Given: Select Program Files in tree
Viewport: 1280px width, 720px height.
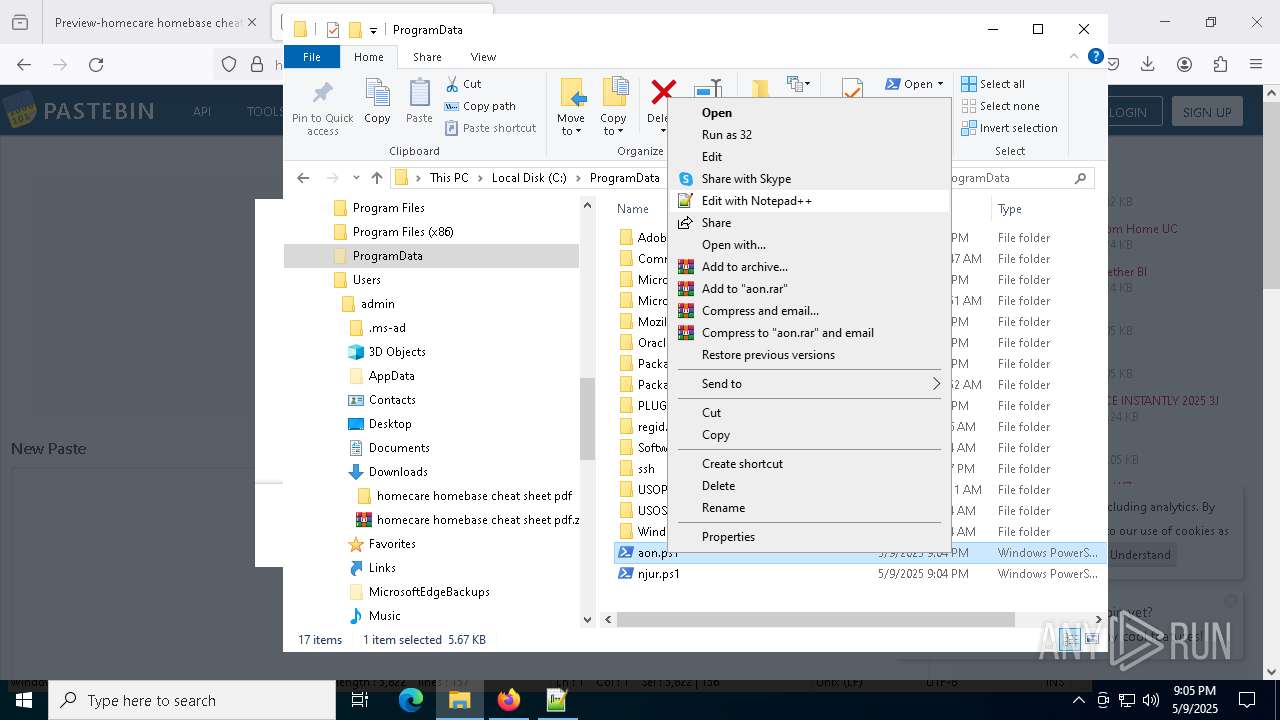Looking at the screenshot, I should pyautogui.click(x=388, y=208).
